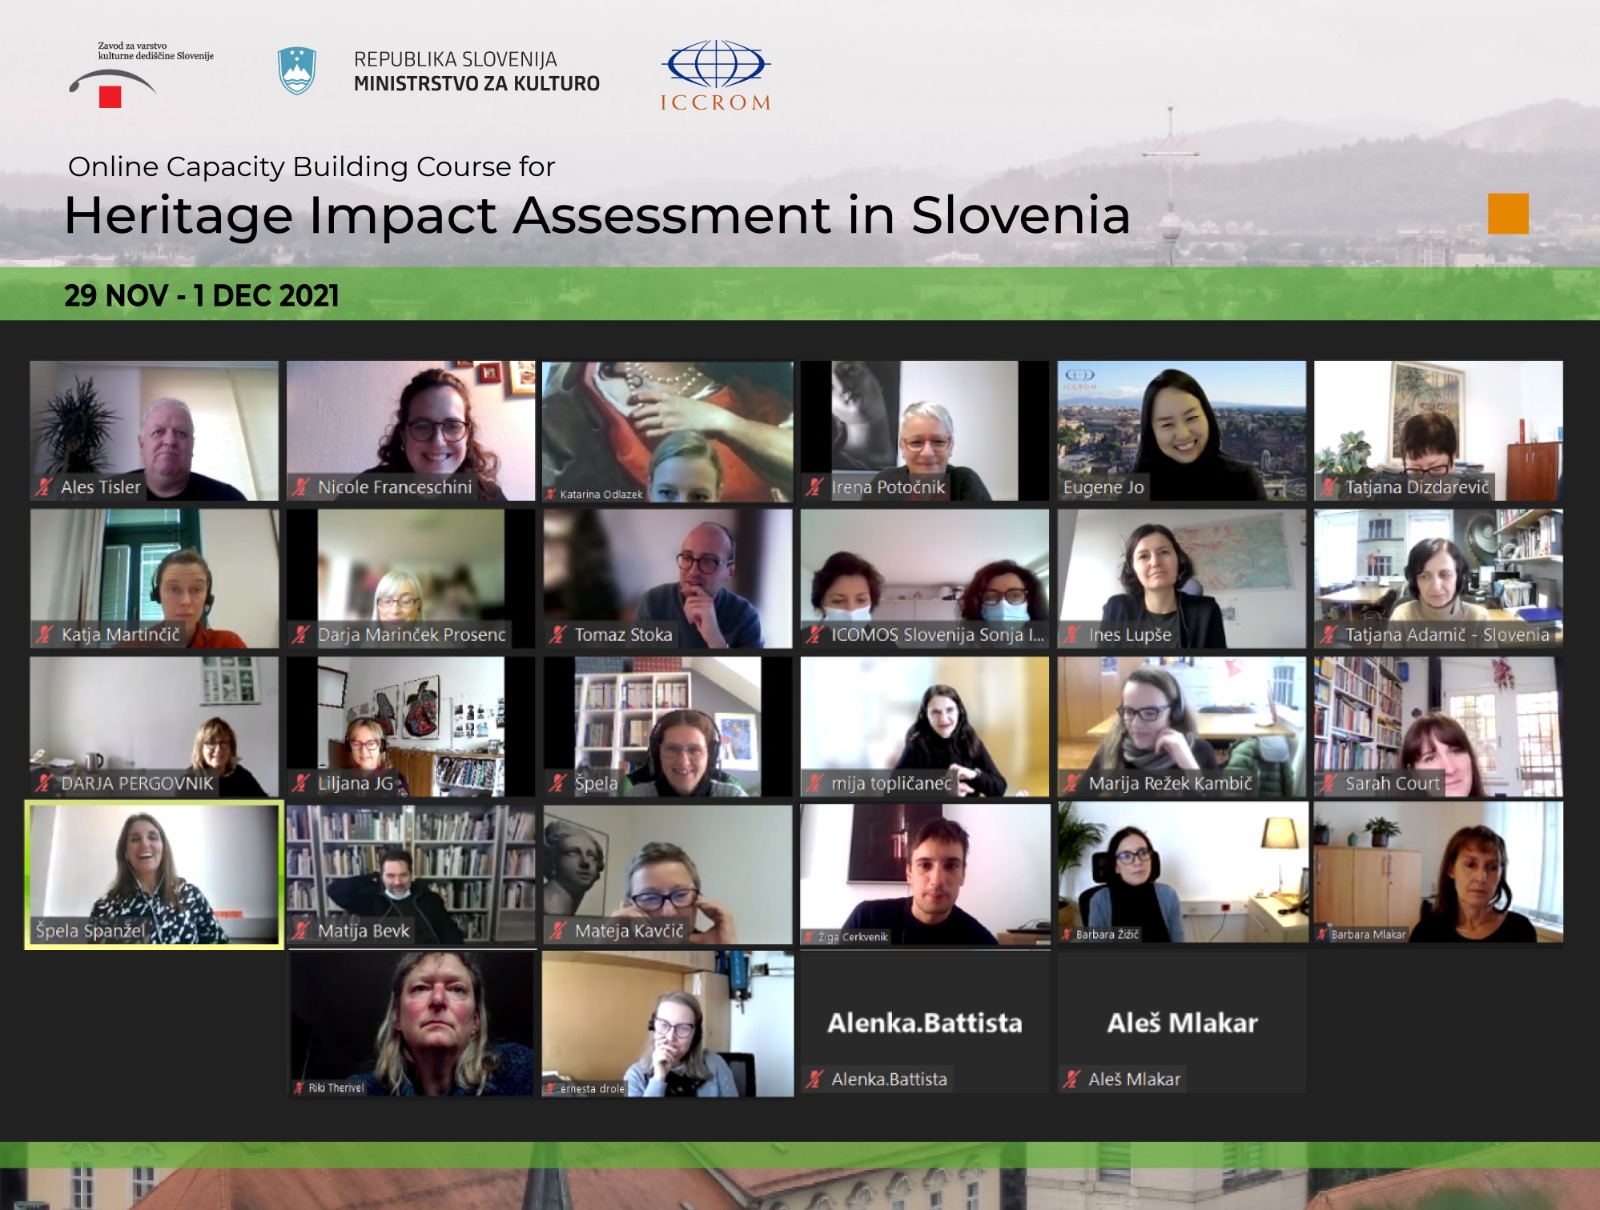The height and width of the screenshot is (1210, 1600).
Task: Click the muted mic icon beside Ales Tisler
Action: (x=44, y=487)
